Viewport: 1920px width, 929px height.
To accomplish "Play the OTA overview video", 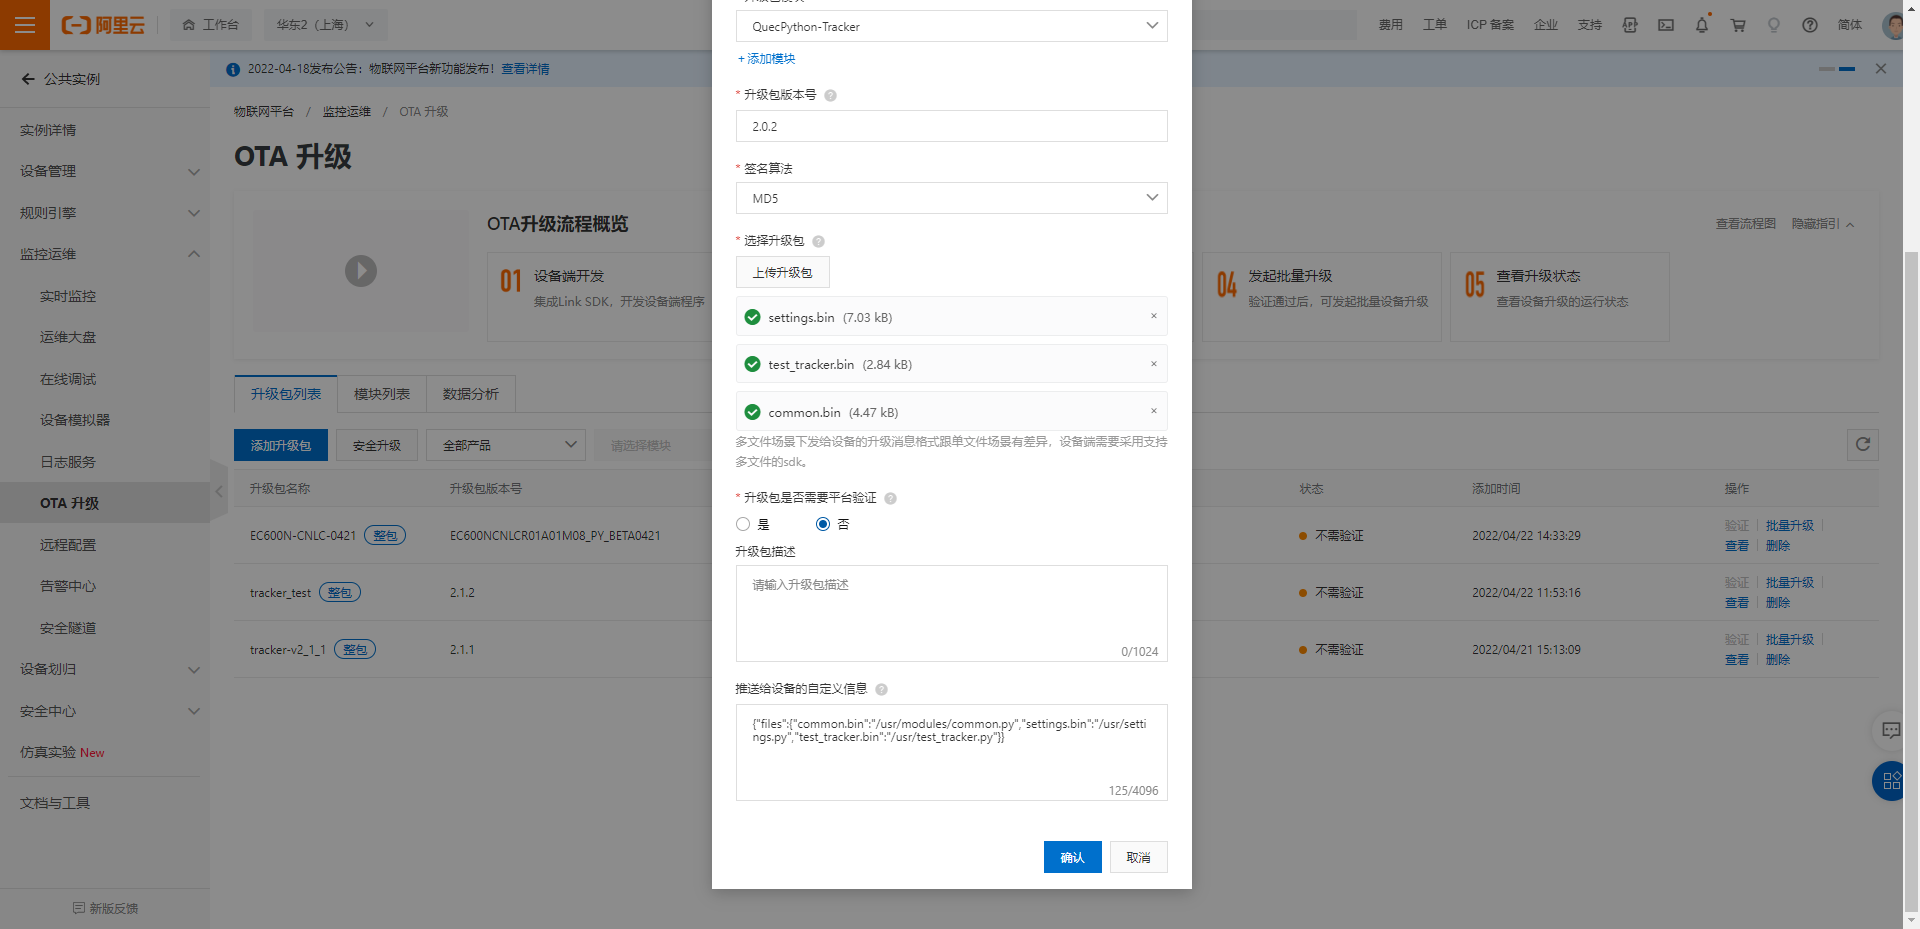I will click(x=361, y=271).
